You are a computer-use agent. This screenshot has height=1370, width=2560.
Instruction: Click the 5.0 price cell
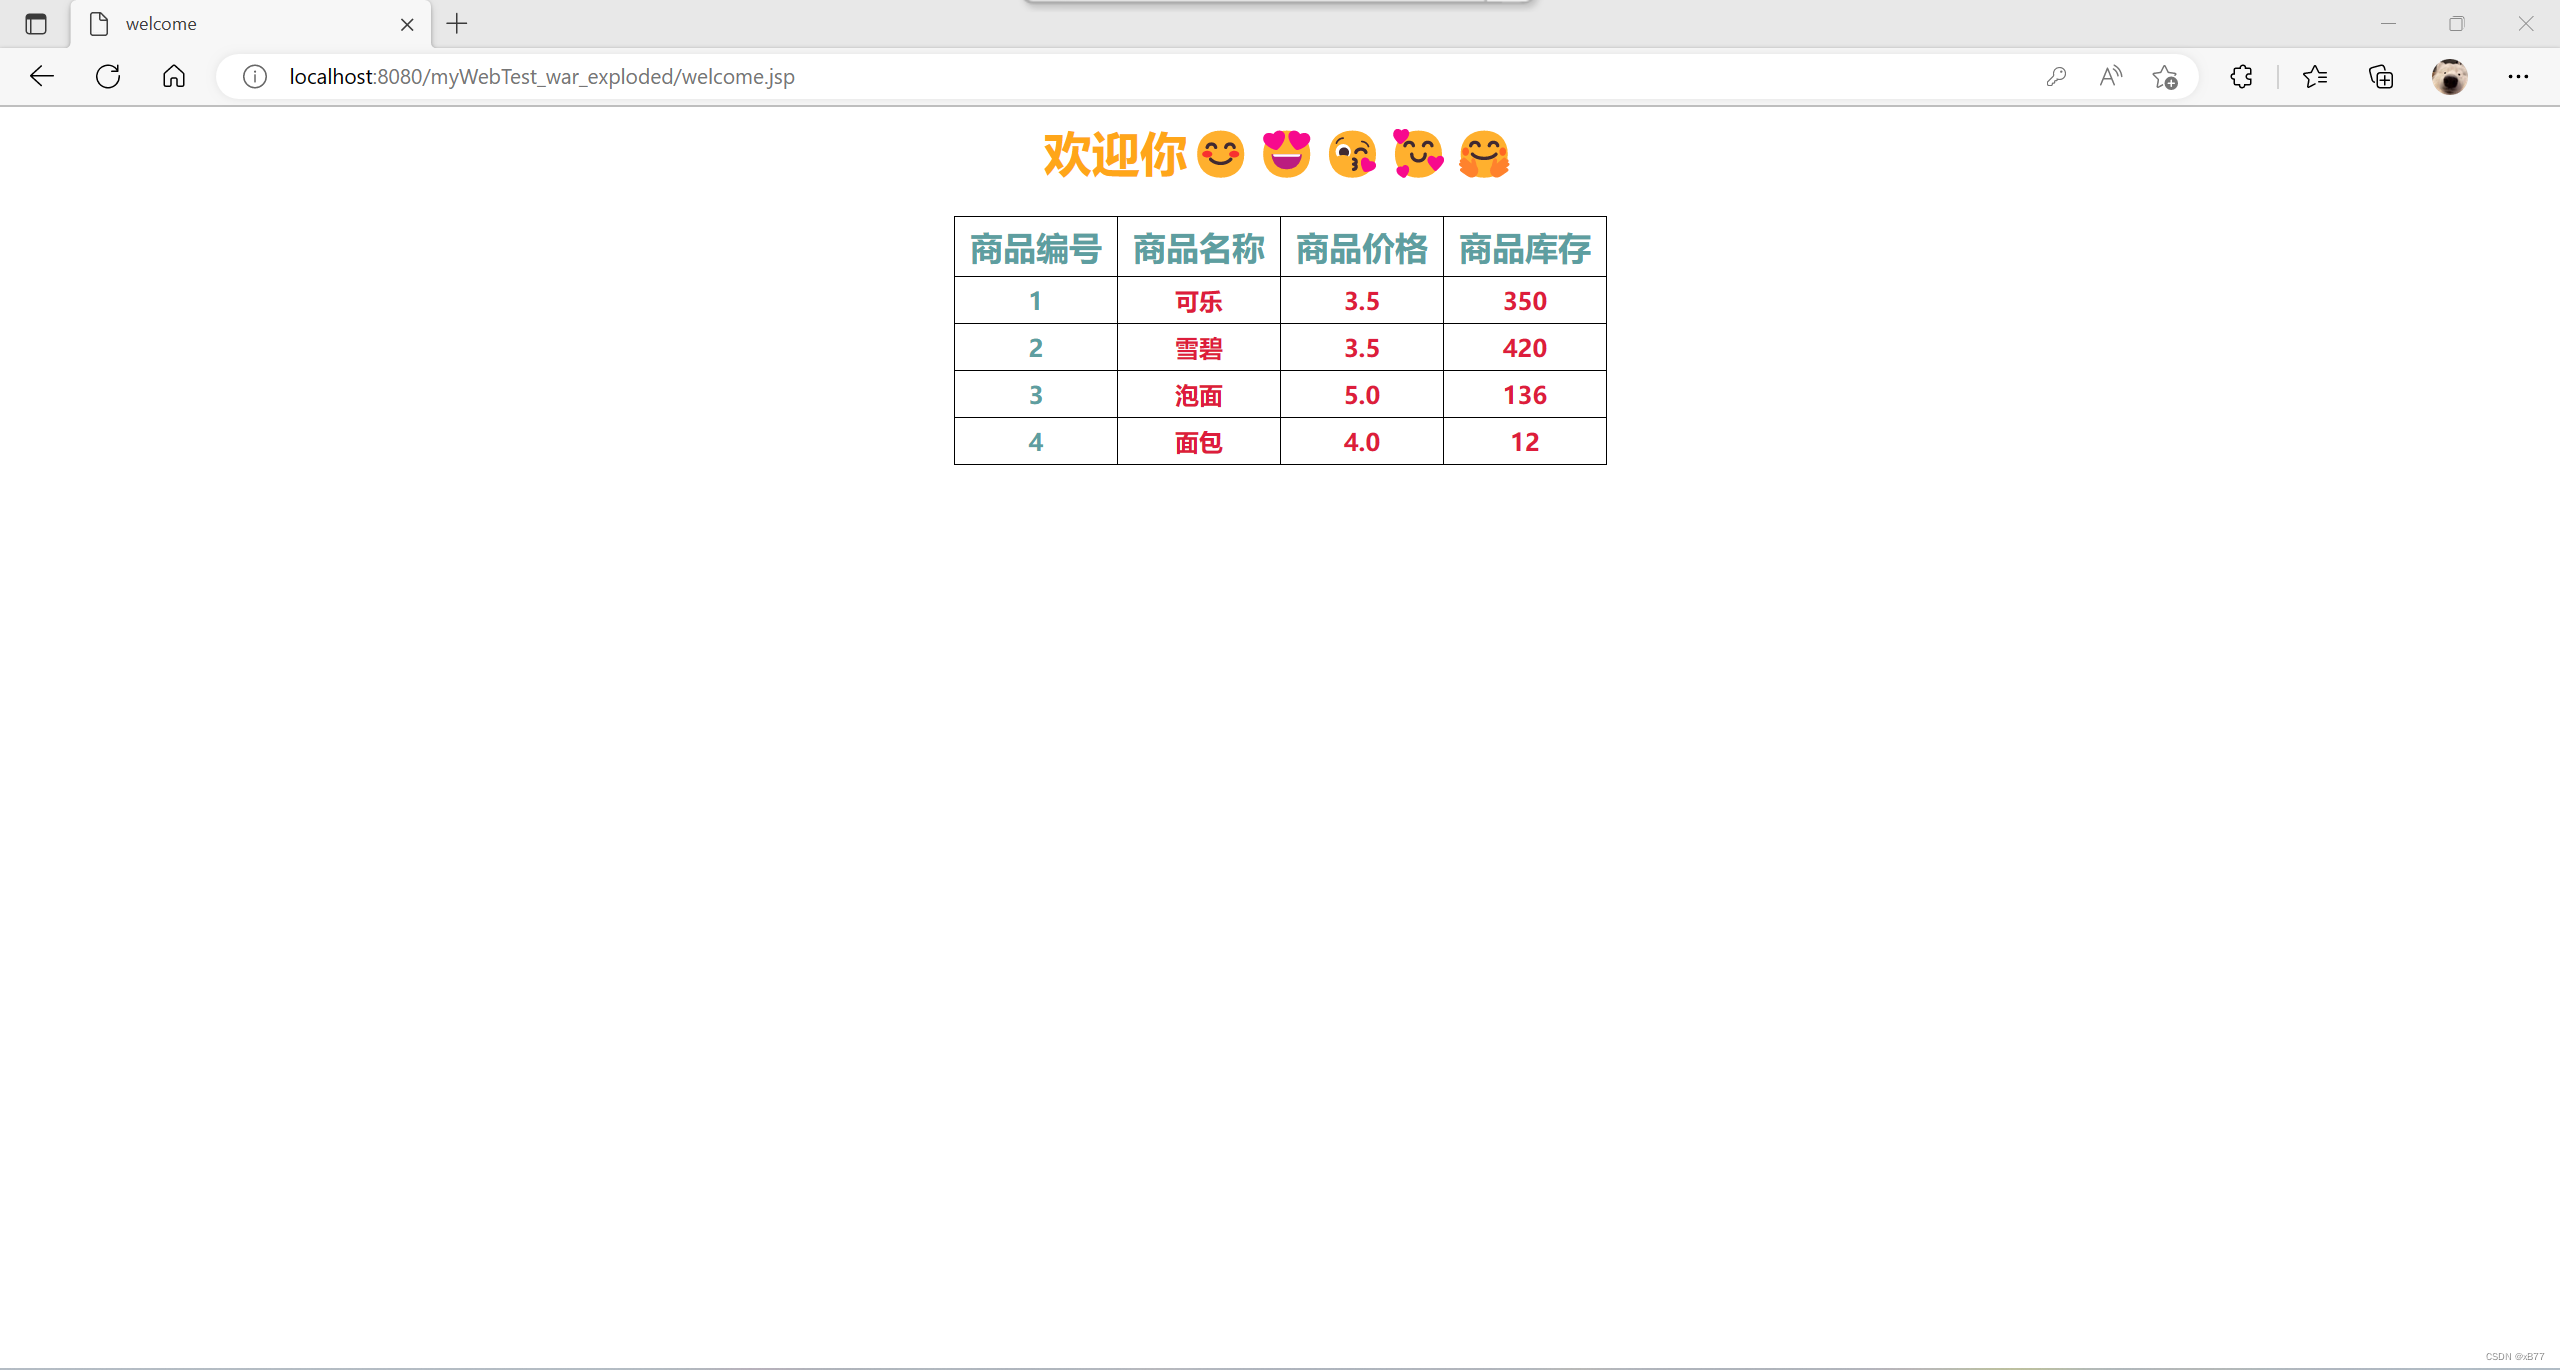pos(1362,394)
